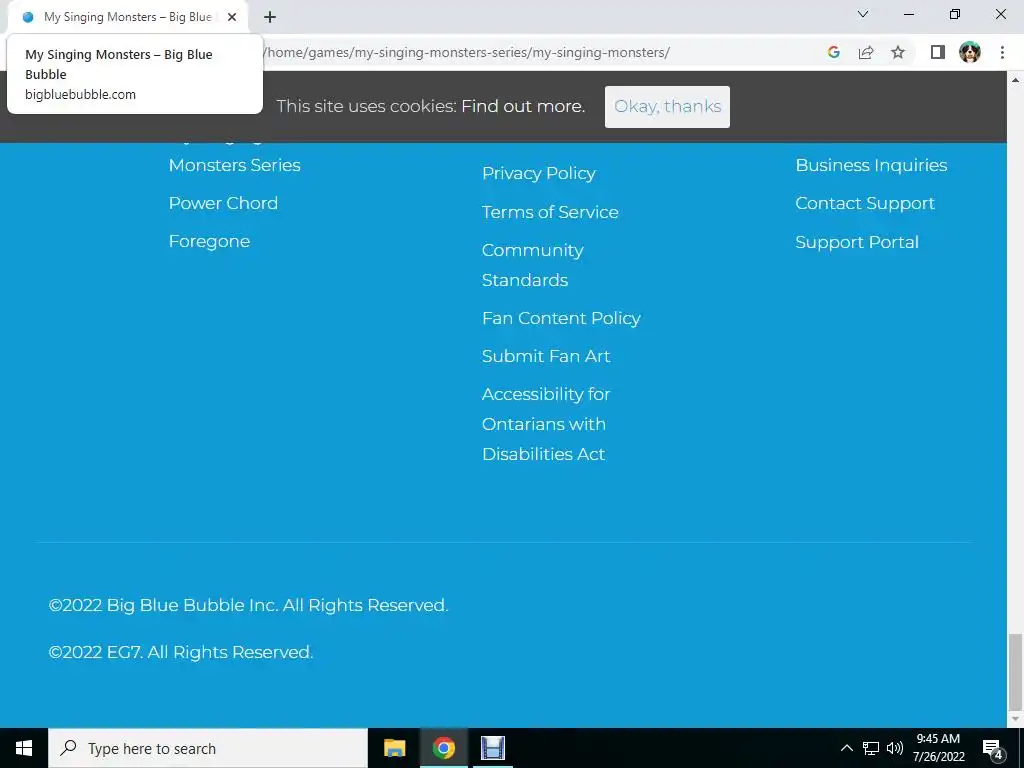Open the Fan Content Policy link
This screenshot has height=768, width=1024.
tap(561, 318)
